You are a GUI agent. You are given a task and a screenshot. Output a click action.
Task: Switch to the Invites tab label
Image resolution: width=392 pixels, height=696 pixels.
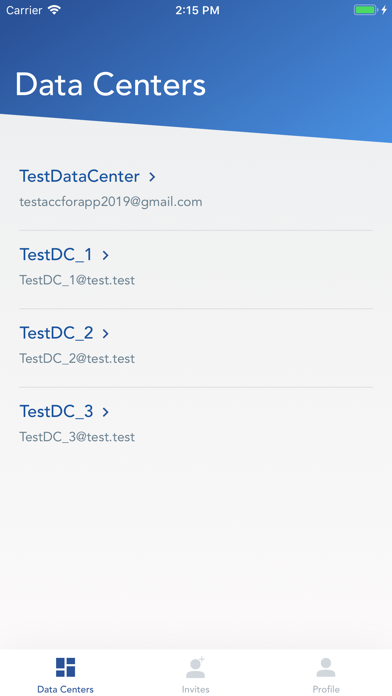point(195,689)
